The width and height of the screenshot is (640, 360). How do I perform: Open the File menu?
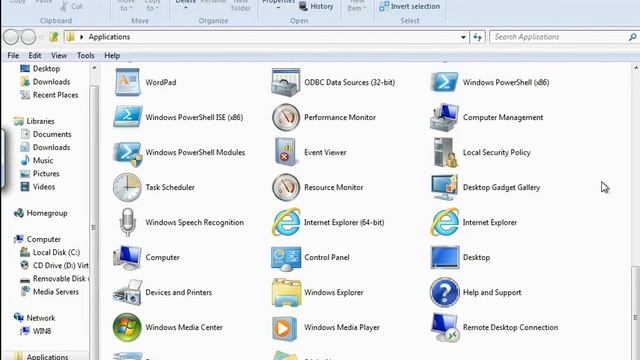[13, 56]
